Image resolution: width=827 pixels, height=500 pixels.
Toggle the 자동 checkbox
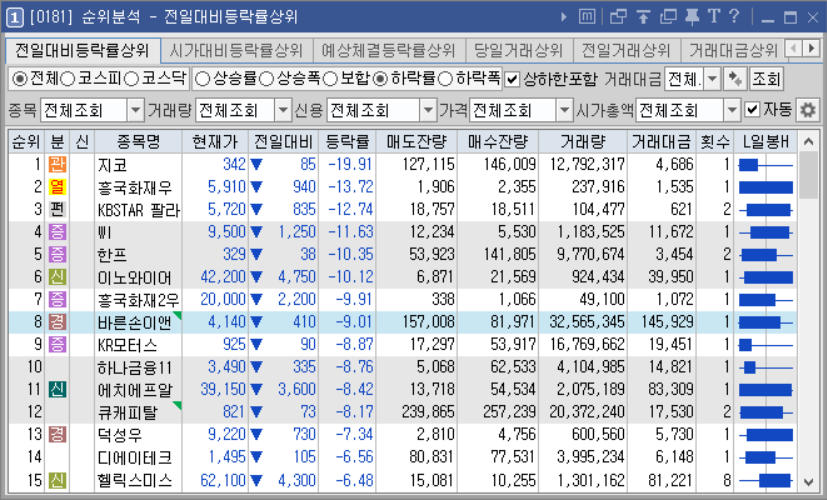[x=752, y=110]
